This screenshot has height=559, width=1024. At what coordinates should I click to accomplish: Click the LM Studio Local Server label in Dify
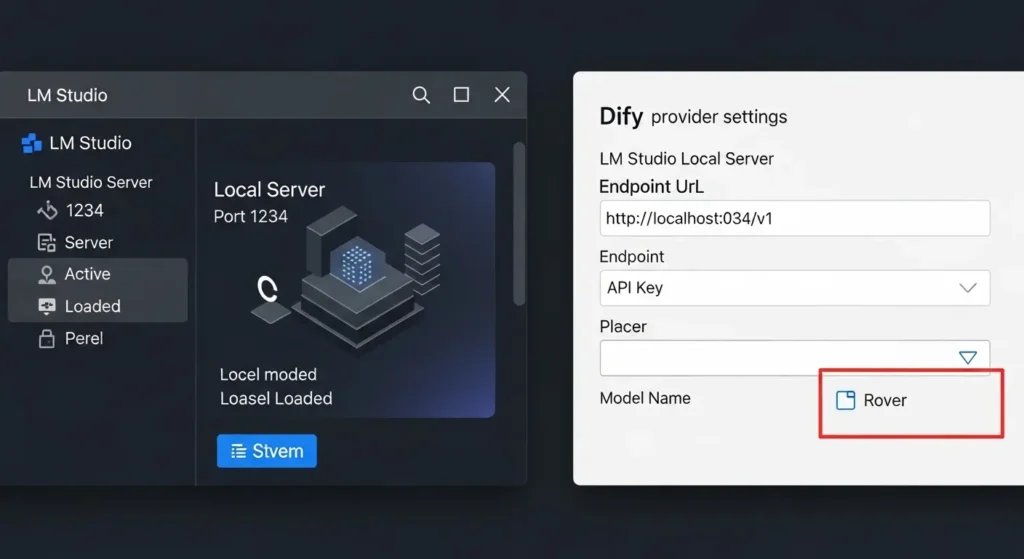click(x=686, y=159)
